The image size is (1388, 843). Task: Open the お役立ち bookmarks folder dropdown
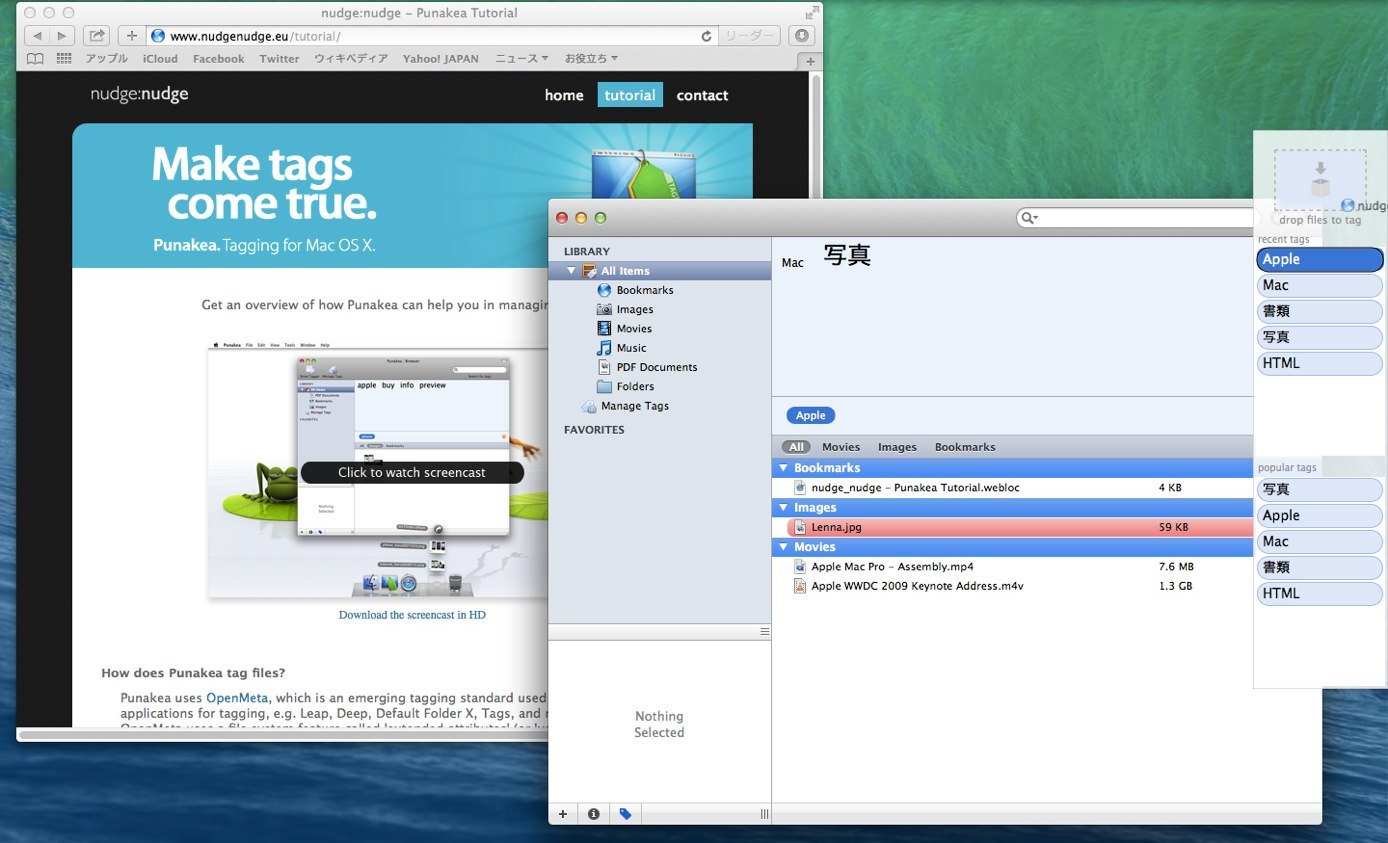click(591, 59)
